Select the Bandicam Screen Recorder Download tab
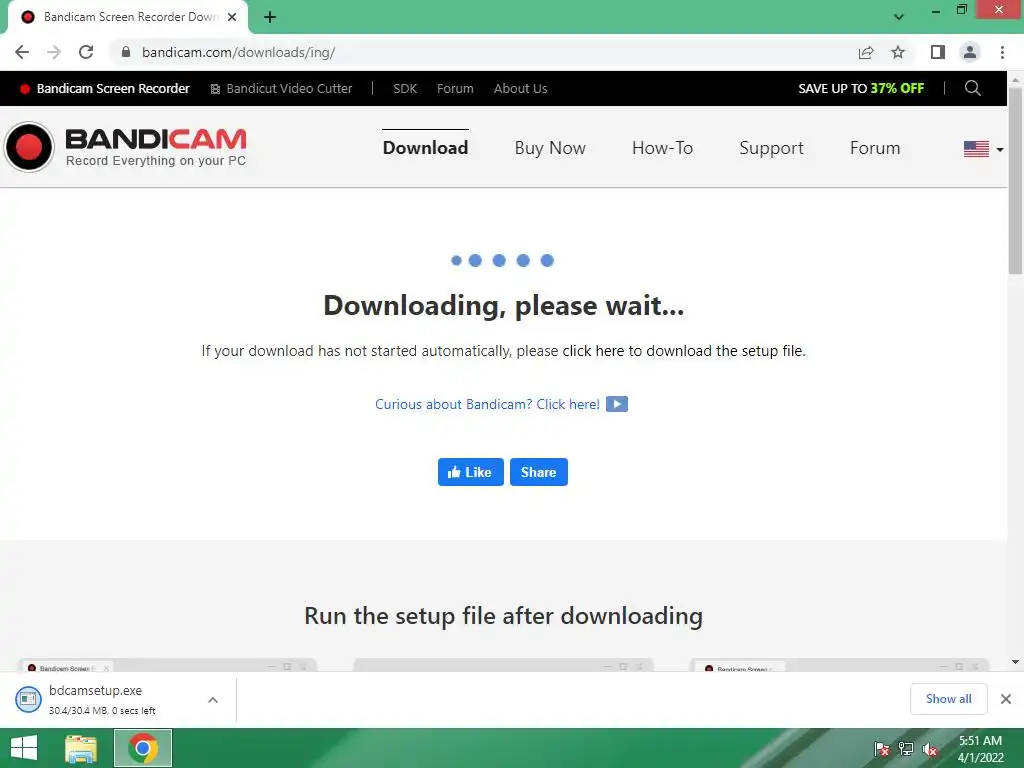 coord(128,17)
